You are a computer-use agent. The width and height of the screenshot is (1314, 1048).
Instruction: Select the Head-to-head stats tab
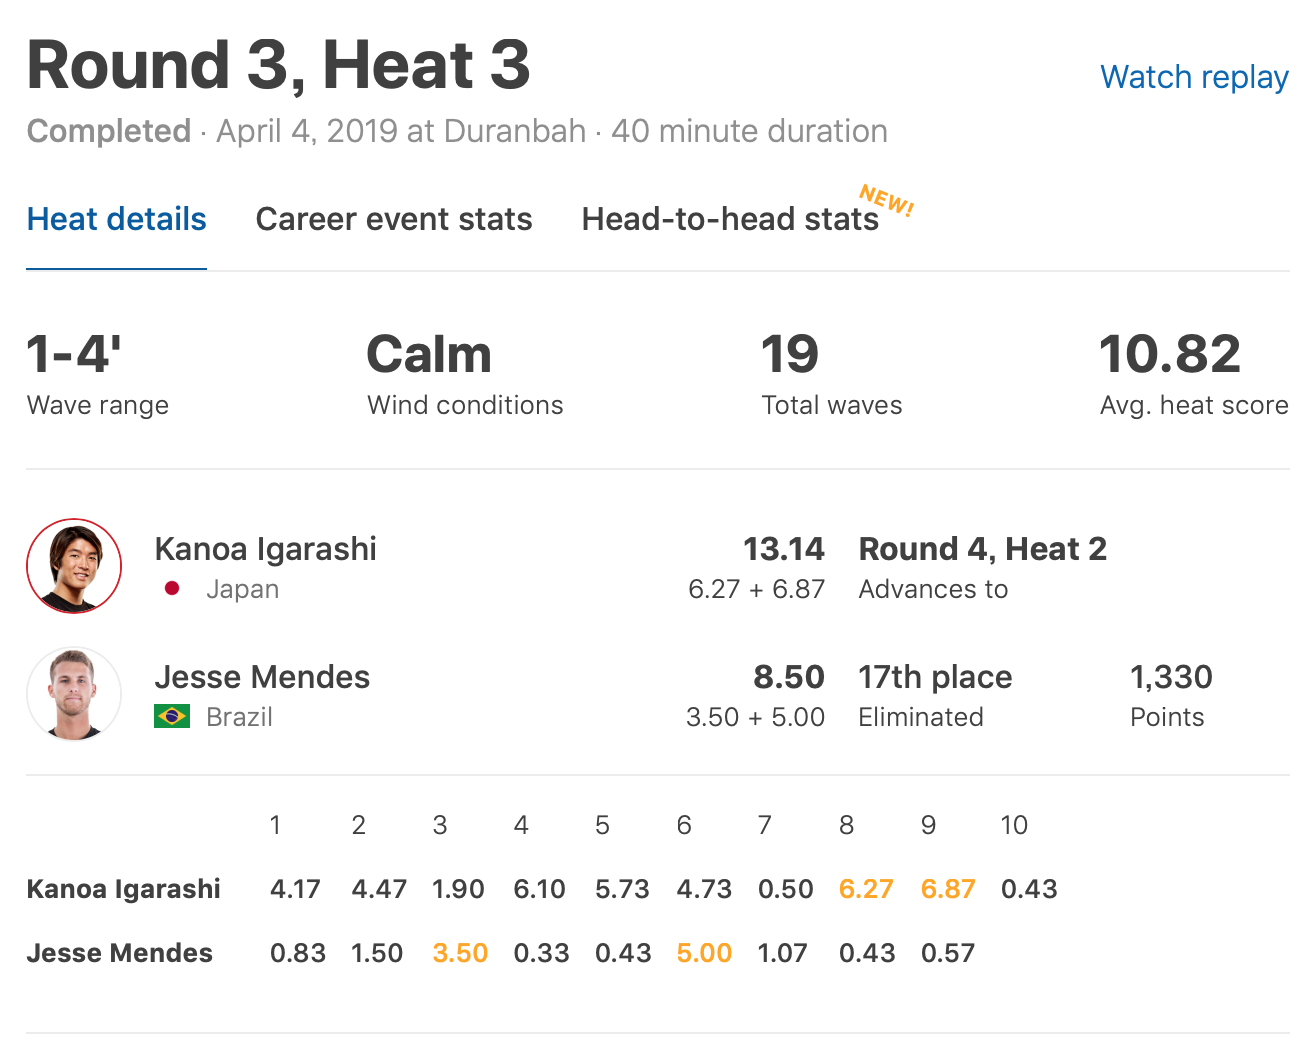point(730,219)
